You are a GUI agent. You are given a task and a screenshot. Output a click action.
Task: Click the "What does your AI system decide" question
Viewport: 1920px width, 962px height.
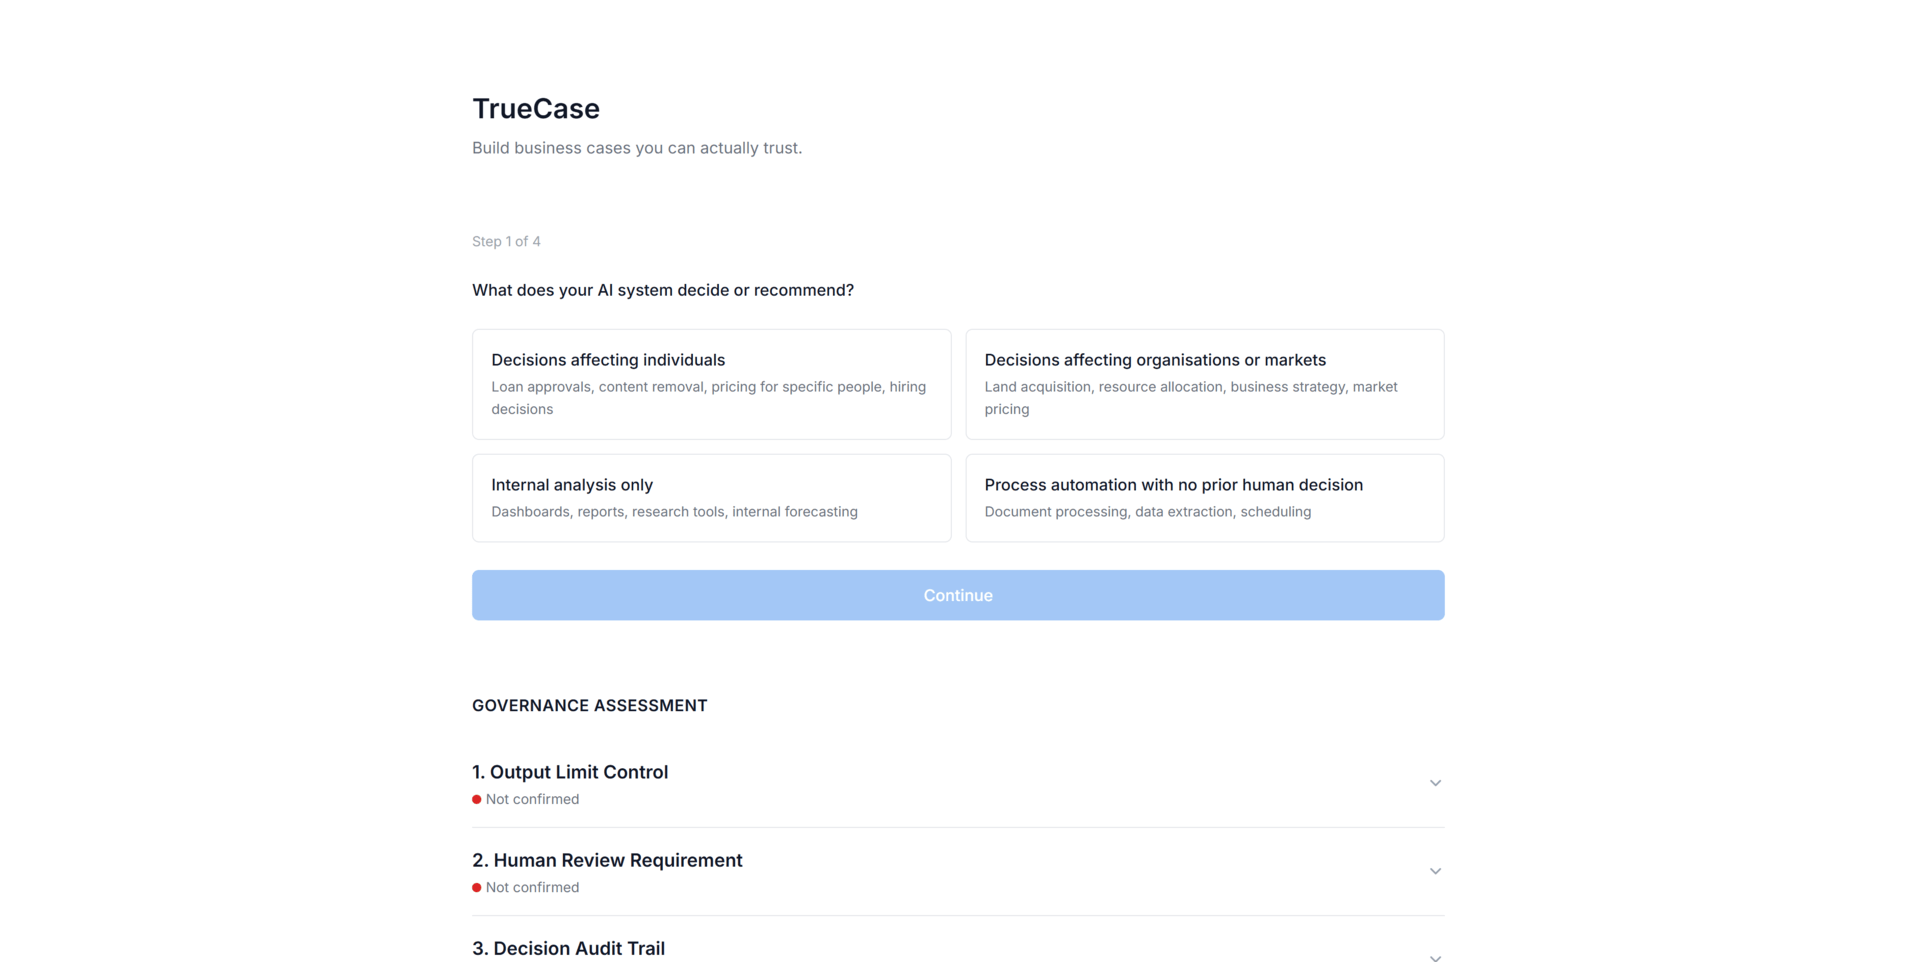tap(663, 290)
